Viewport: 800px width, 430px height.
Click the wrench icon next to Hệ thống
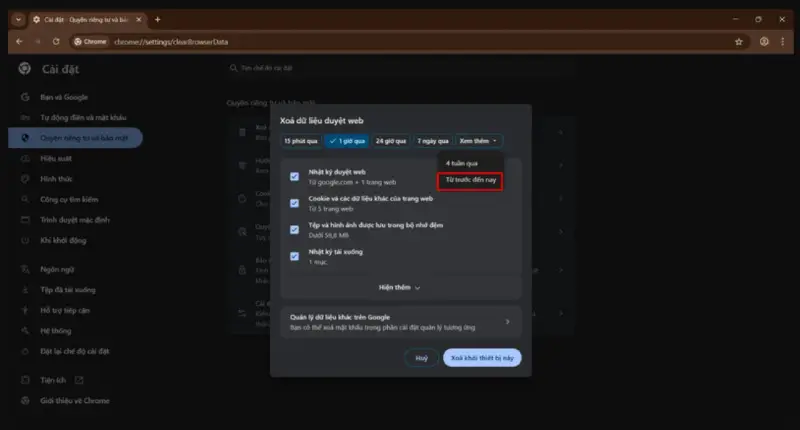click(x=24, y=331)
